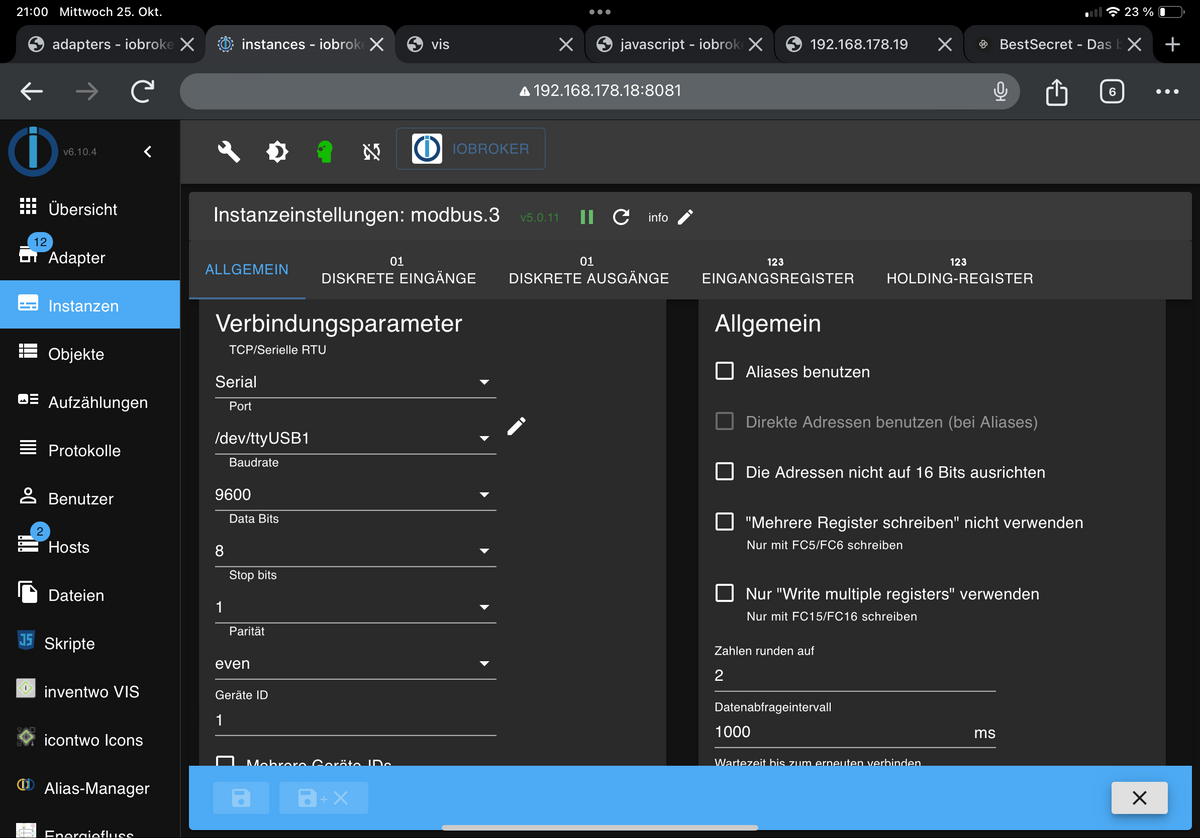The width and height of the screenshot is (1200, 838).
Task: Switch to DISKRETE AUSGÄNGE tab
Action: 589,269
